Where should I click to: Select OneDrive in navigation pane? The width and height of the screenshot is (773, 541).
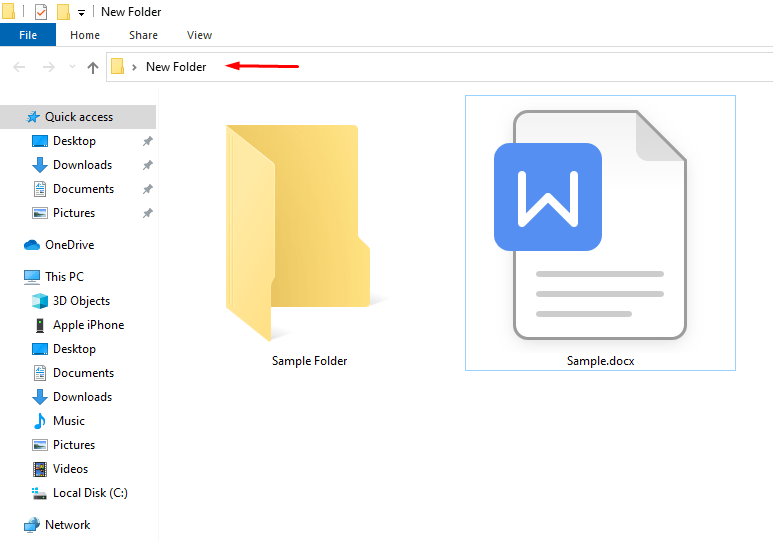pyautogui.click(x=69, y=245)
